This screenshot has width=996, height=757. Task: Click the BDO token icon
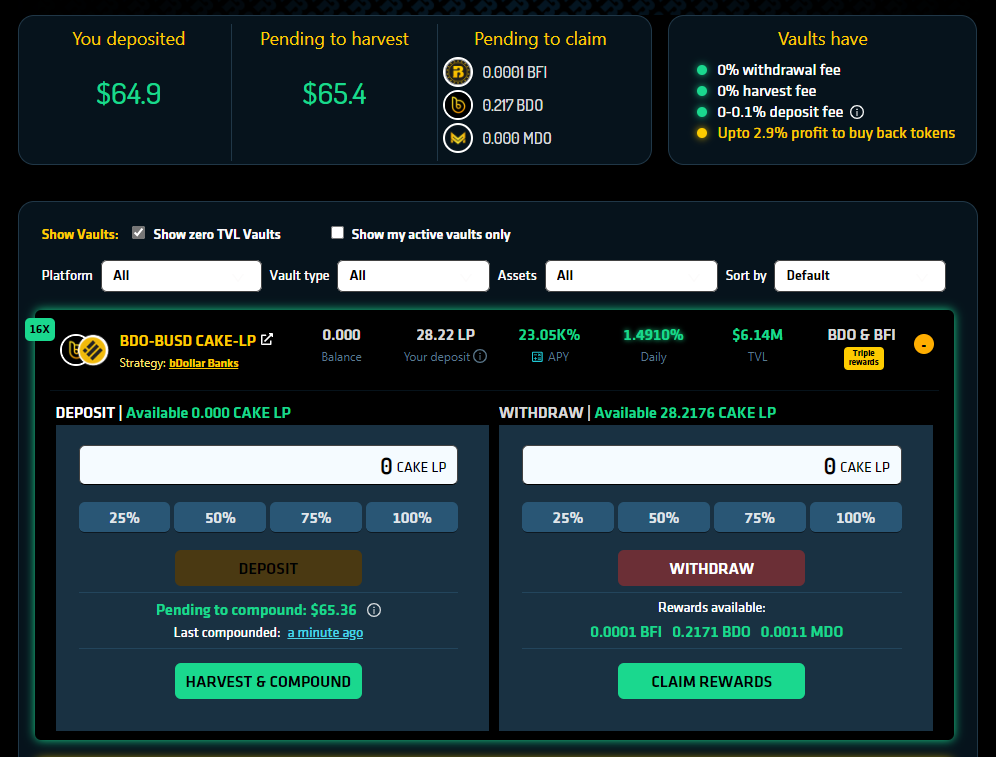tap(457, 105)
